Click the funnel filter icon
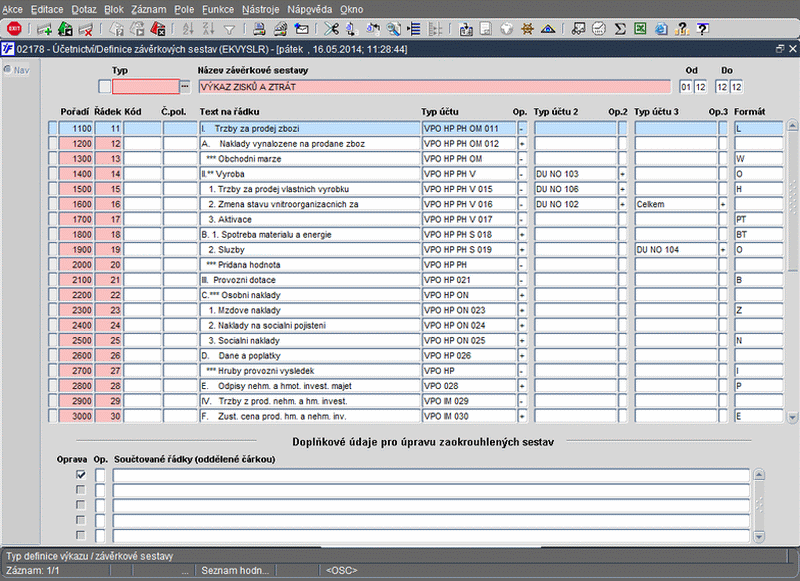 point(229,29)
